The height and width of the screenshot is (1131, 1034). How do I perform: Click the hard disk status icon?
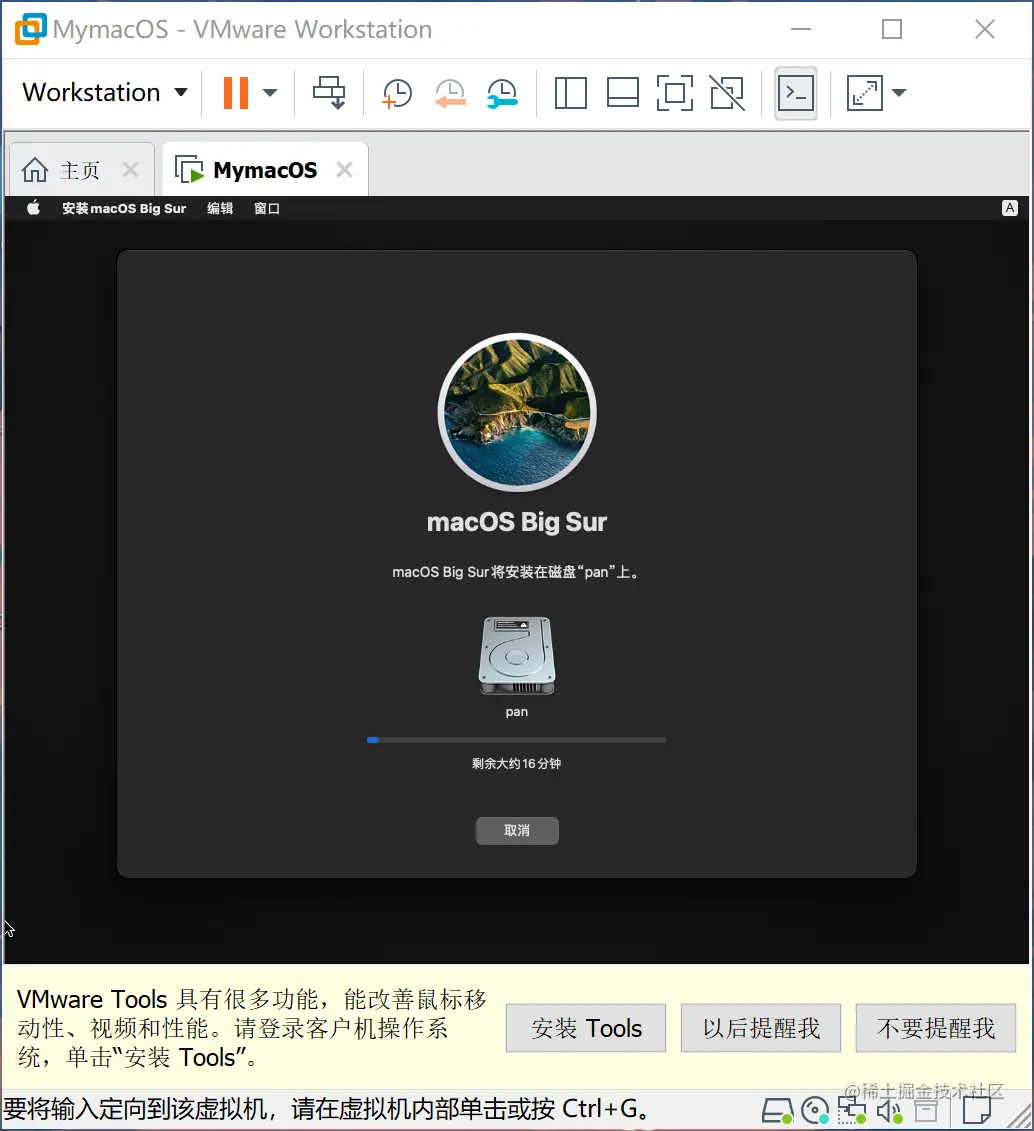click(777, 1111)
